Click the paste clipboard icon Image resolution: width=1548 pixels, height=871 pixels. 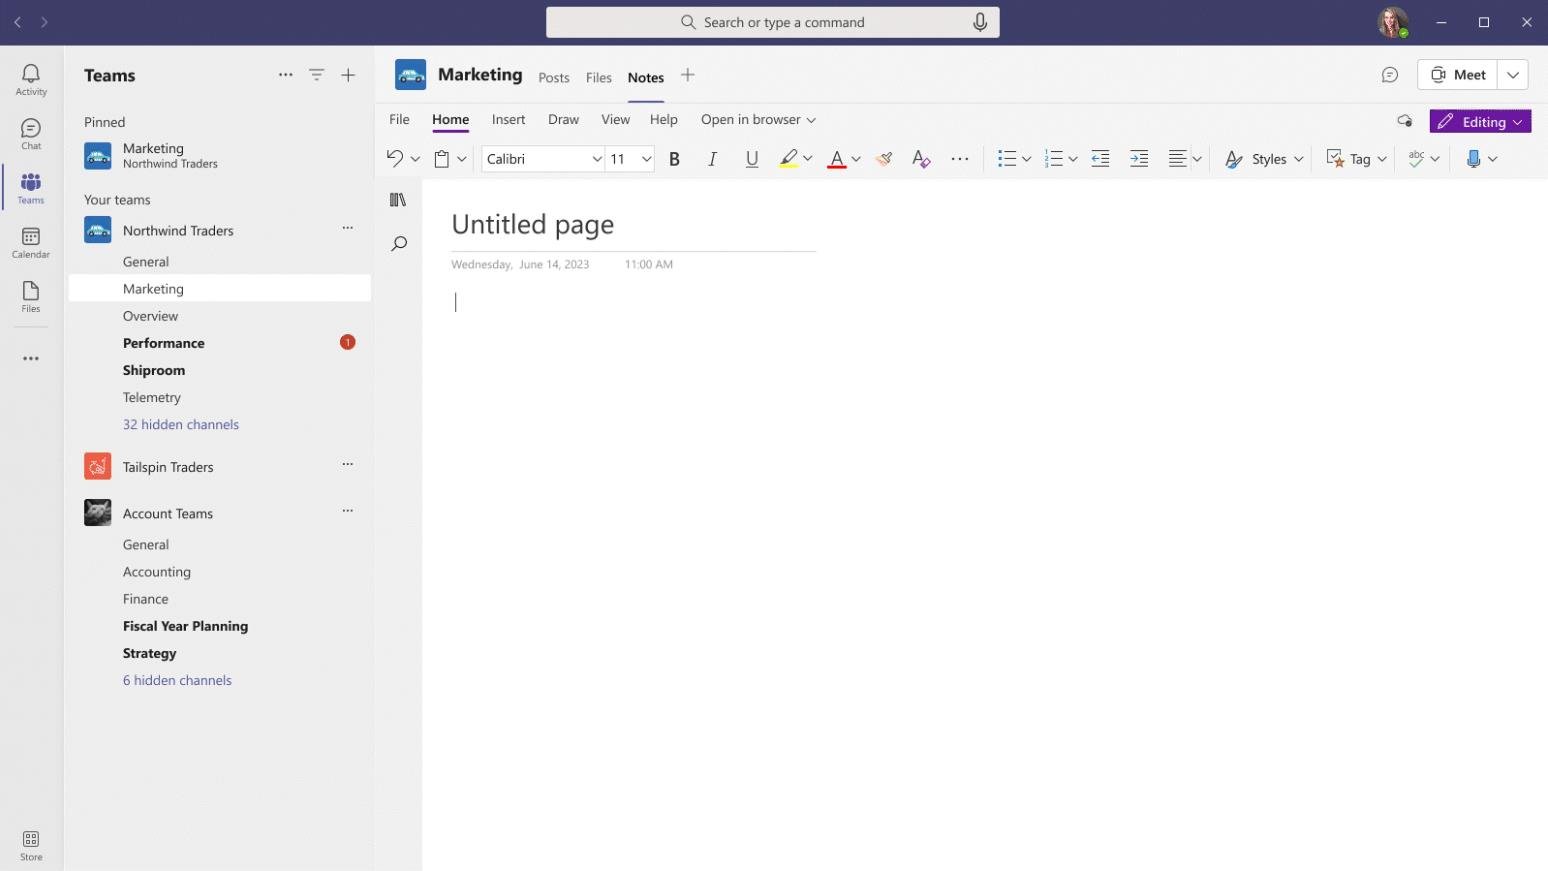tap(442, 158)
